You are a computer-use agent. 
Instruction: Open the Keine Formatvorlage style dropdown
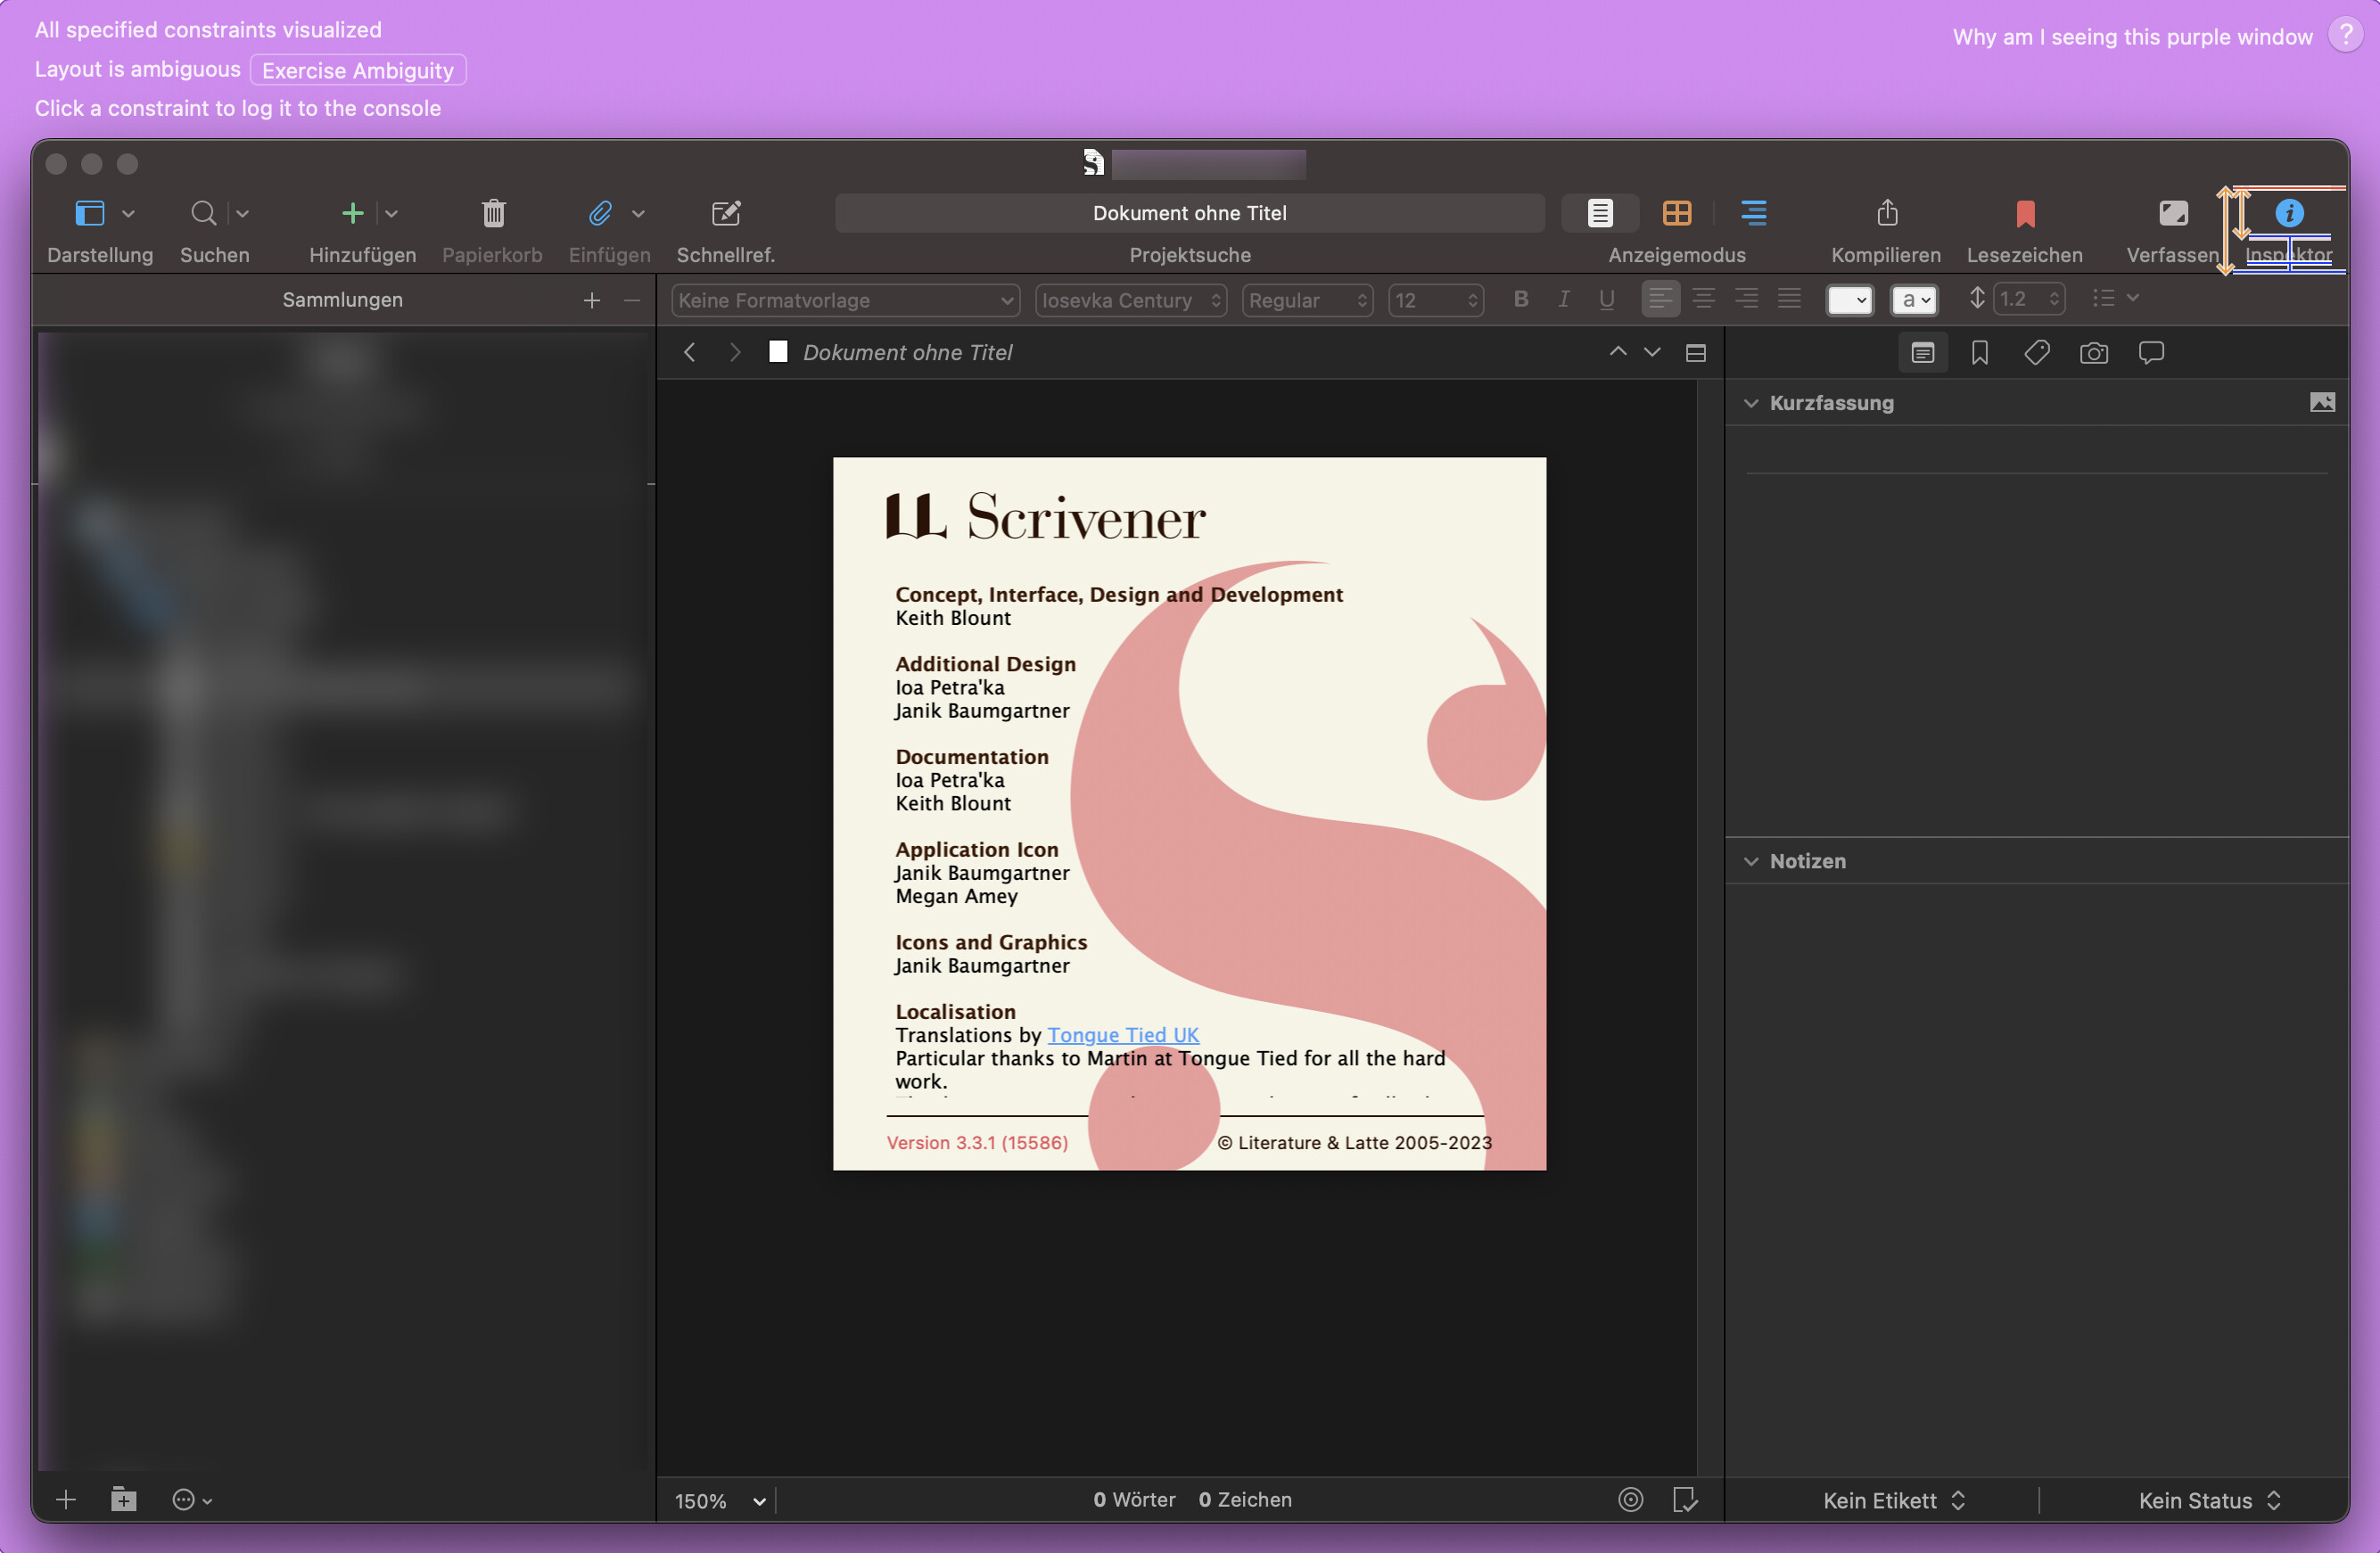(x=845, y=300)
